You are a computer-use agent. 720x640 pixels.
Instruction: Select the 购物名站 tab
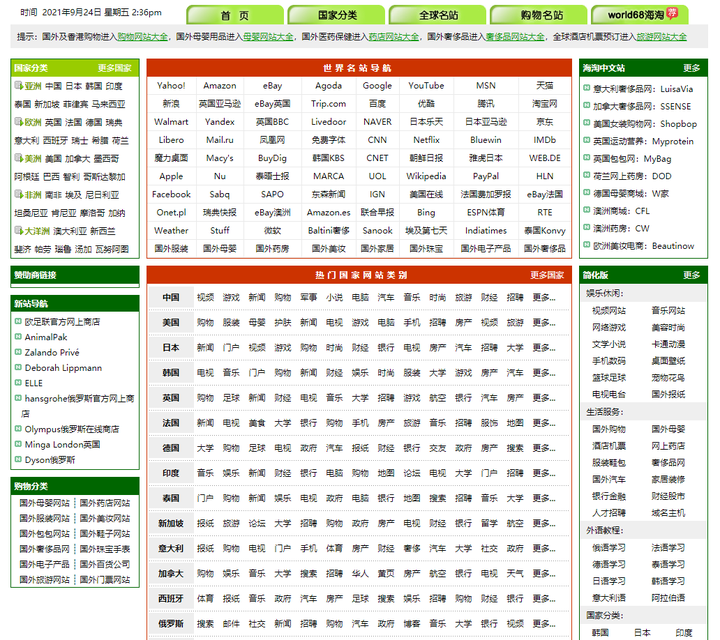539,15
